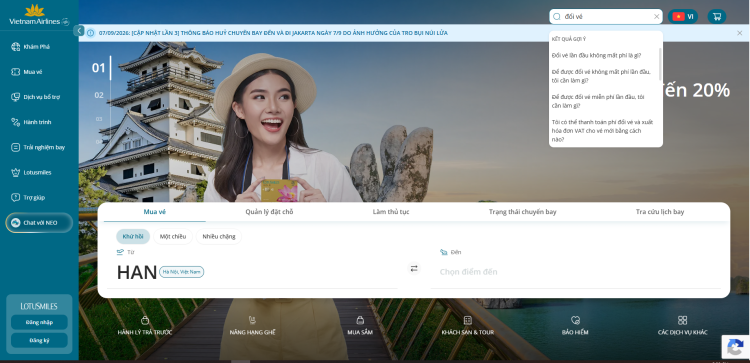Open Bảo hiểm service
Image resolution: width=750 pixels, height=363 pixels.
(x=575, y=326)
